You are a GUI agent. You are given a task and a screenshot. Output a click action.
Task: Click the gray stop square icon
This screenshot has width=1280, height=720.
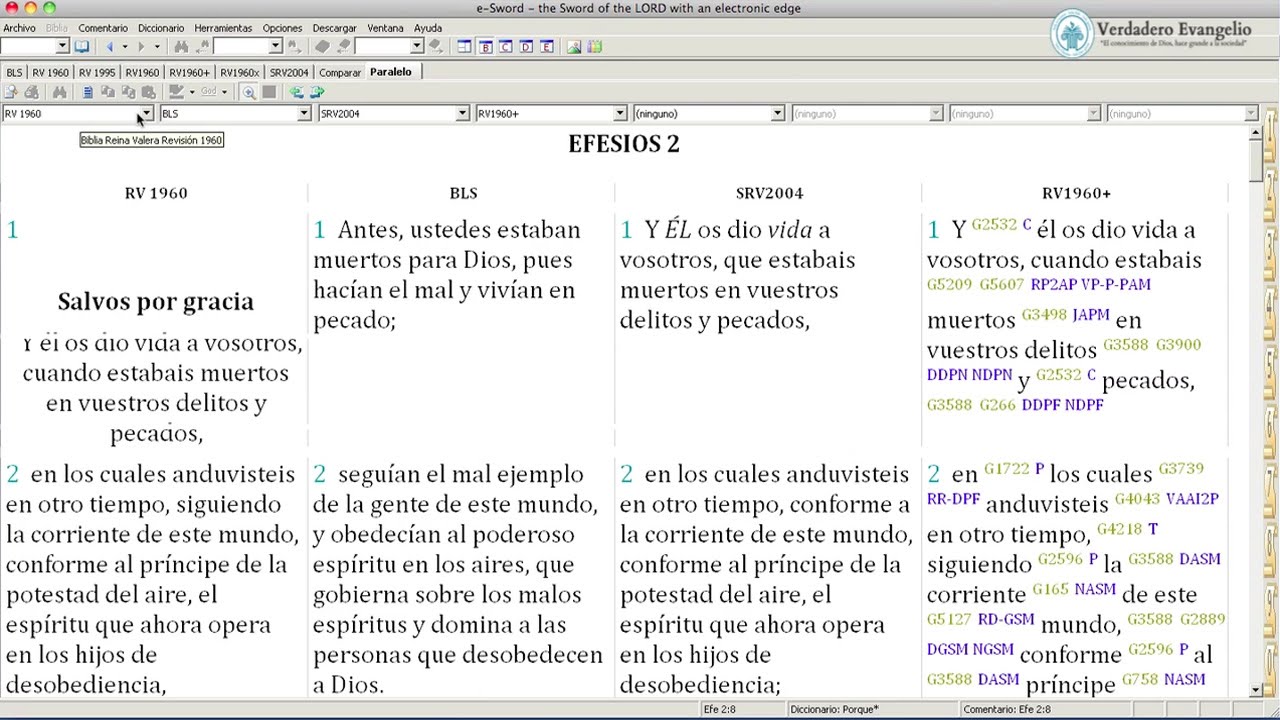click(269, 92)
